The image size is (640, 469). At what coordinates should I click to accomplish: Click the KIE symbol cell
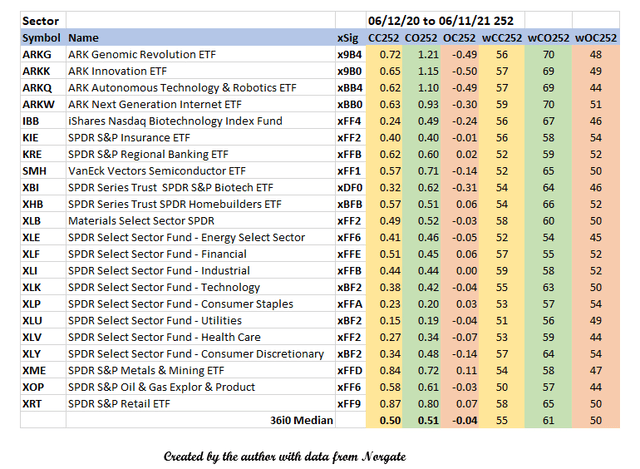[43, 138]
